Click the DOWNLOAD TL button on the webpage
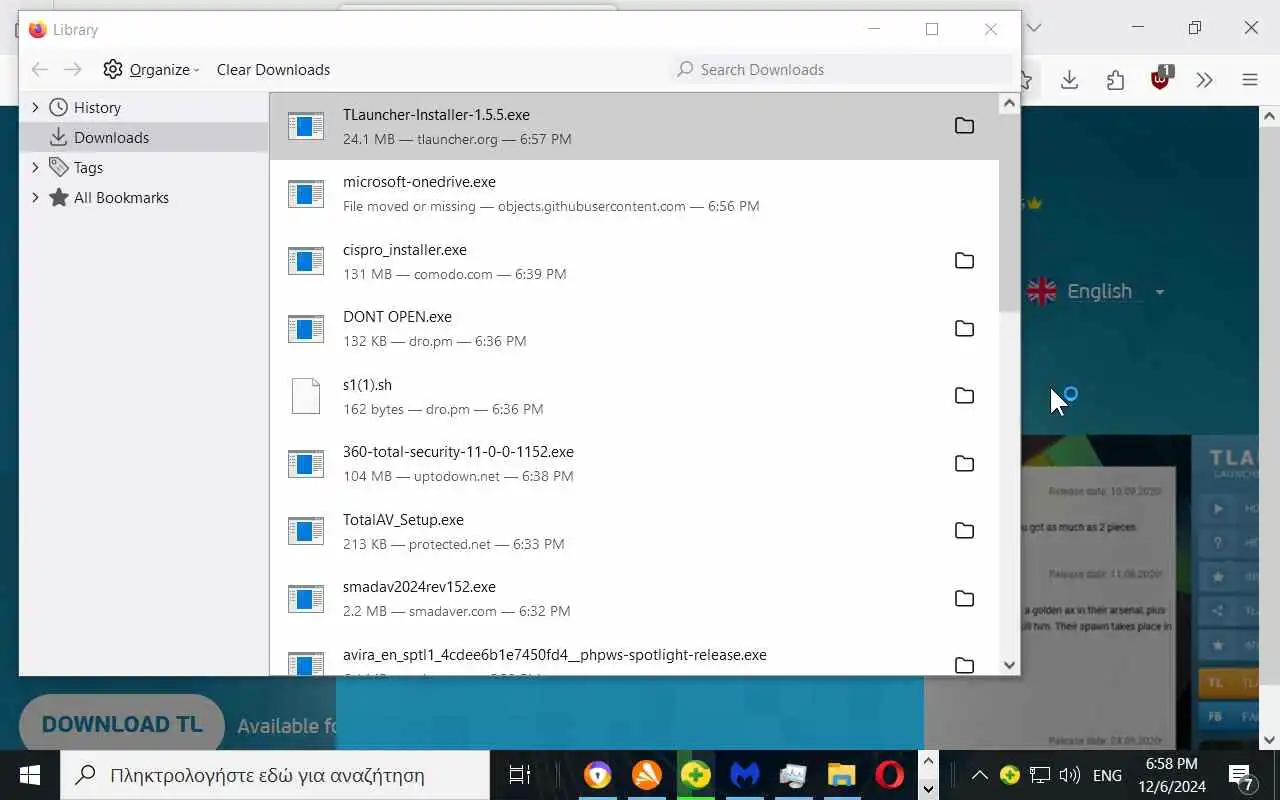Viewport: 1280px width, 800px height. [122, 724]
